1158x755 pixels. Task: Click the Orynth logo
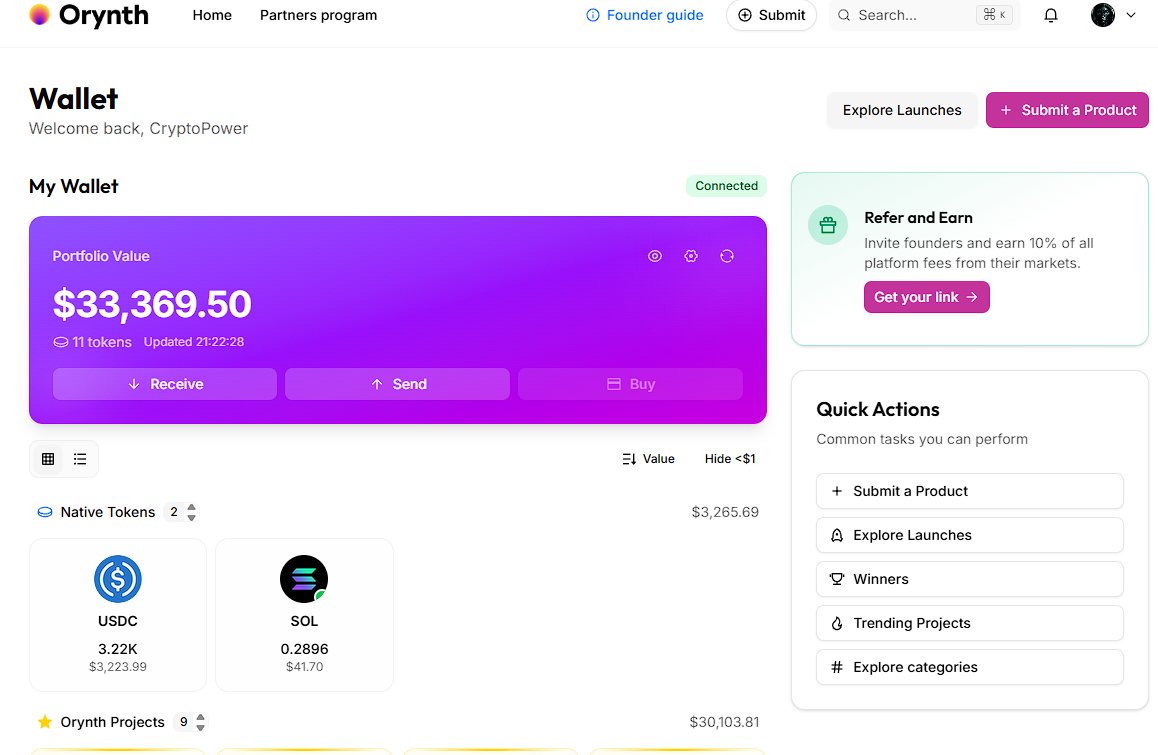(89, 15)
